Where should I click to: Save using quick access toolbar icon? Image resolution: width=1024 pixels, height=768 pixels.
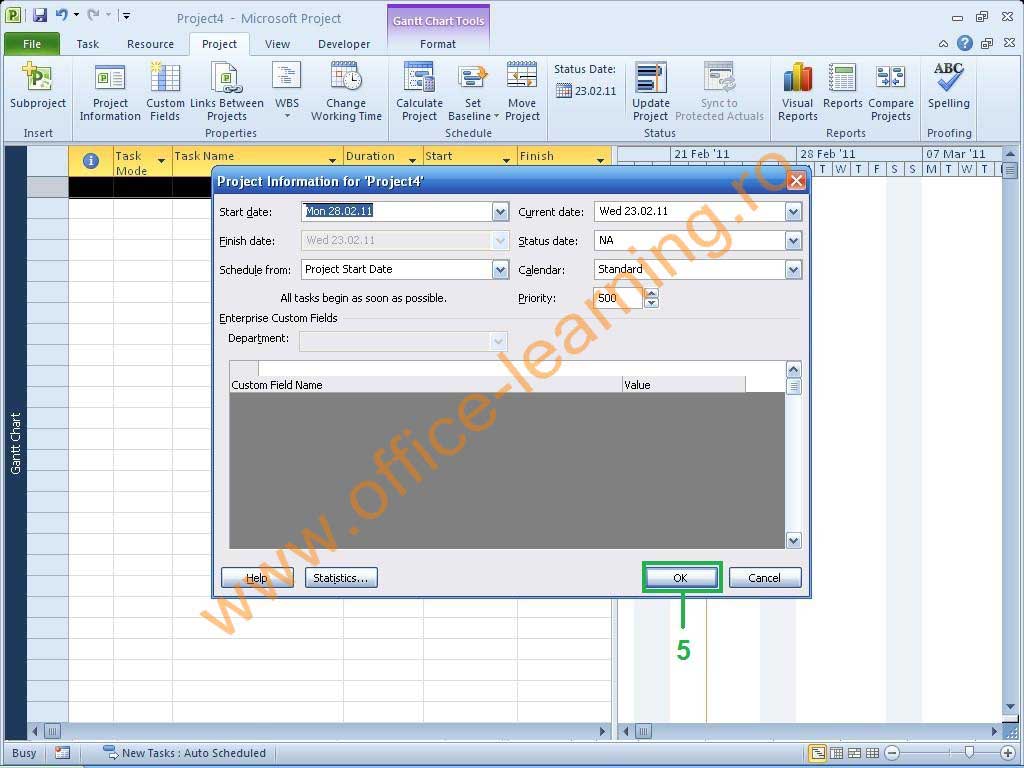(x=40, y=15)
